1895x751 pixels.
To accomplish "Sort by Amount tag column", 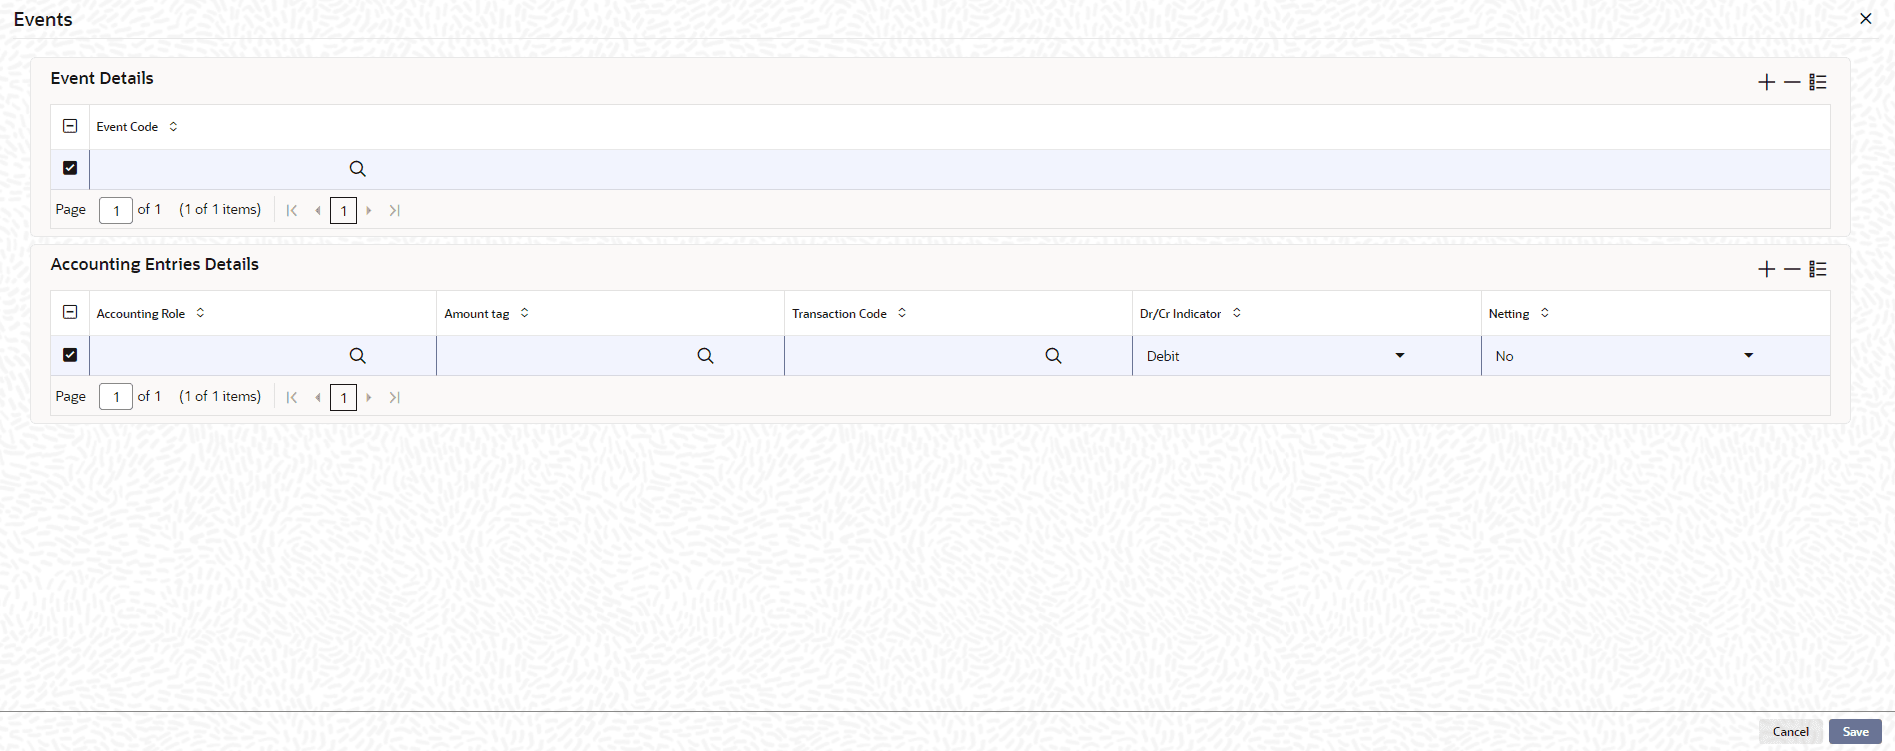I will point(524,313).
